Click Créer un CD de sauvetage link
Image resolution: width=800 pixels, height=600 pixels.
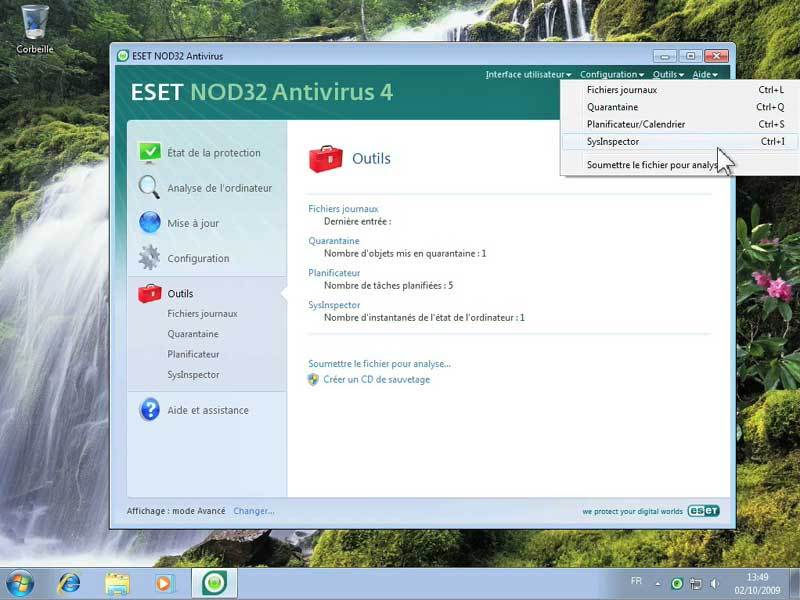pyautogui.click(x=377, y=380)
